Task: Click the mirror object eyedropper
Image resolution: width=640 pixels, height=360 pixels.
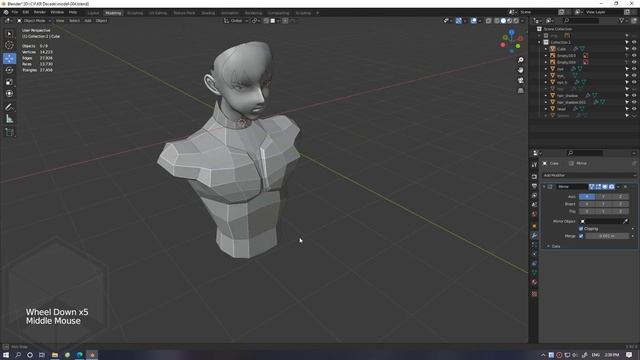Action: [x=625, y=221]
